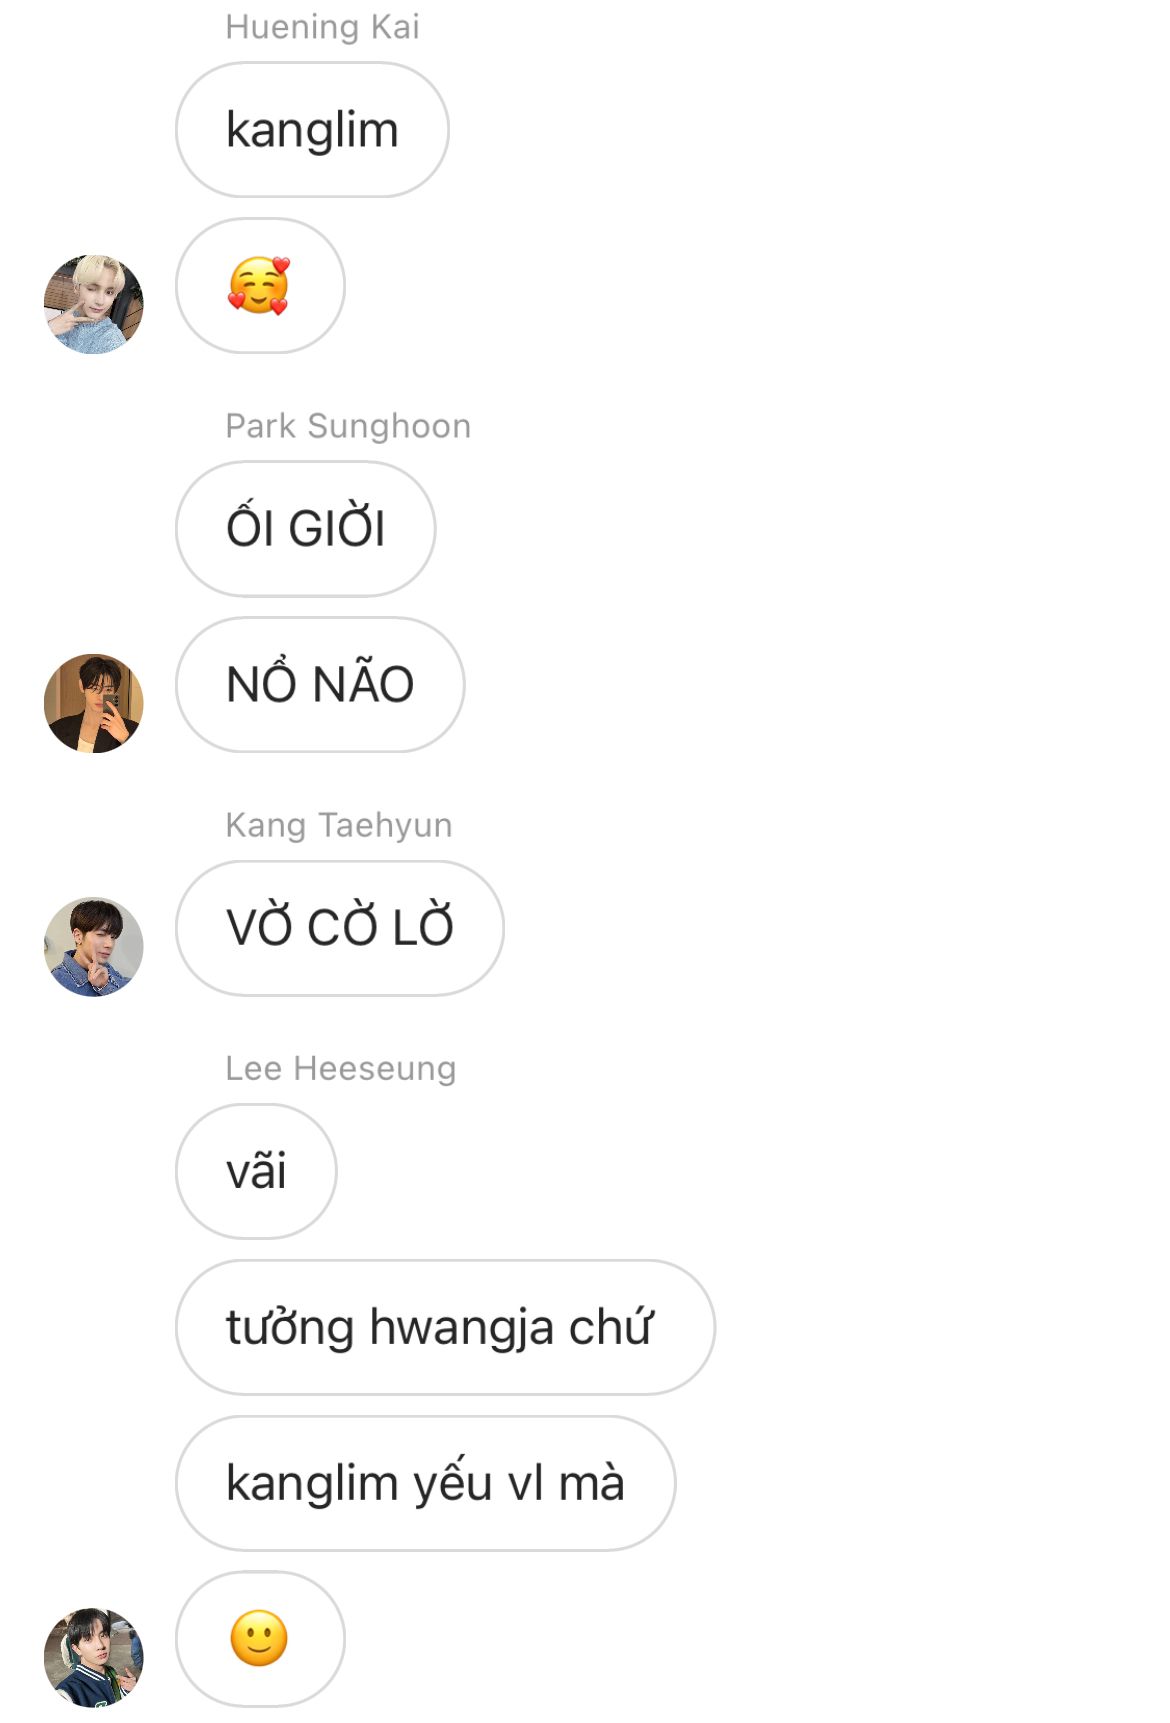Tap the tưởng hwangja chứ message
The width and height of the screenshot is (1170, 1723).
tap(445, 1327)
